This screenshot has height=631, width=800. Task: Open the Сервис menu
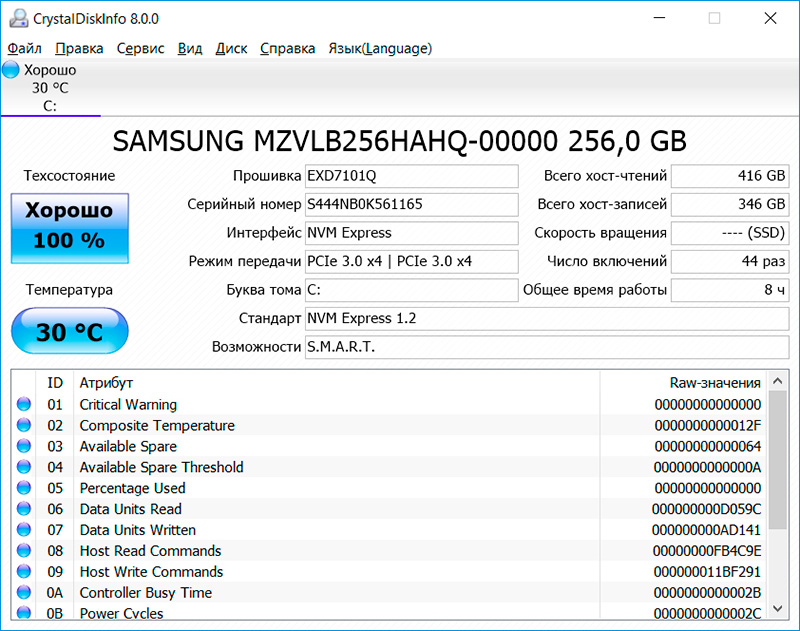141,48
